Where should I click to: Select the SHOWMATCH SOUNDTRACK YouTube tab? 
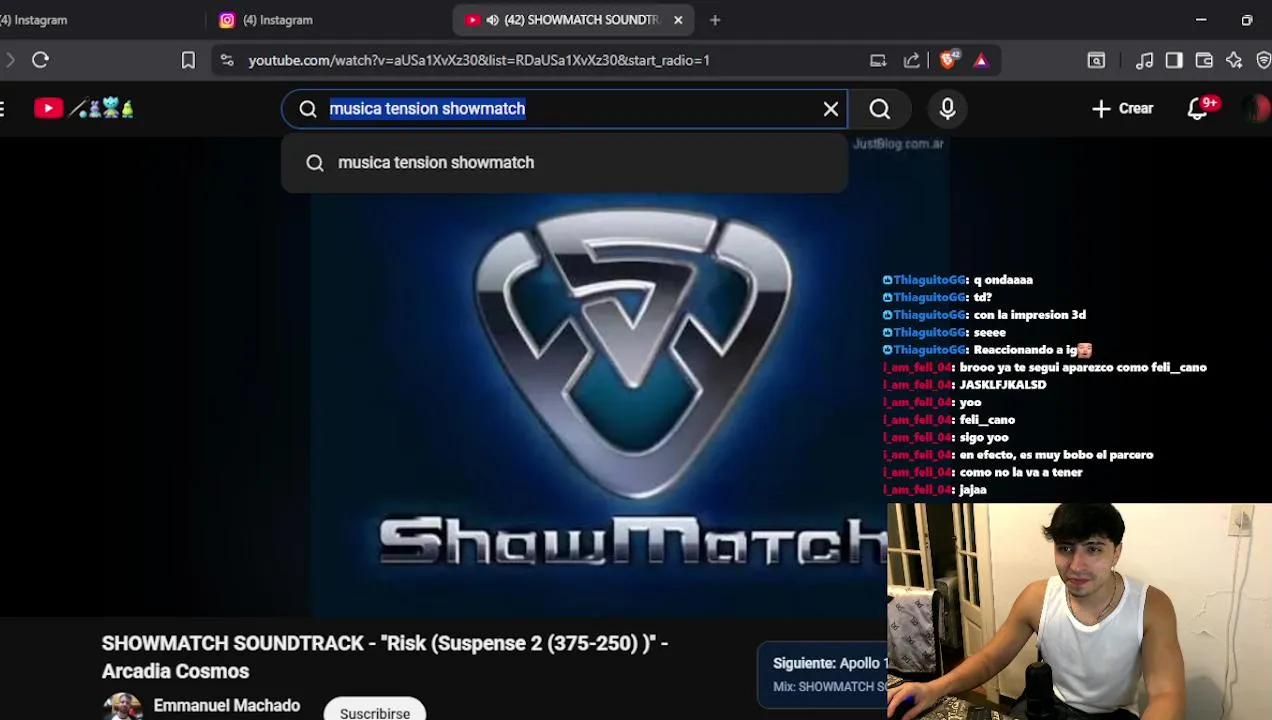click(573, 20)
